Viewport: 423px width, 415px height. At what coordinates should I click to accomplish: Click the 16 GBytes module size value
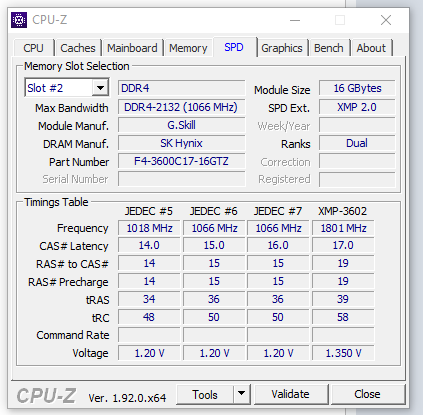click(357, 88)
